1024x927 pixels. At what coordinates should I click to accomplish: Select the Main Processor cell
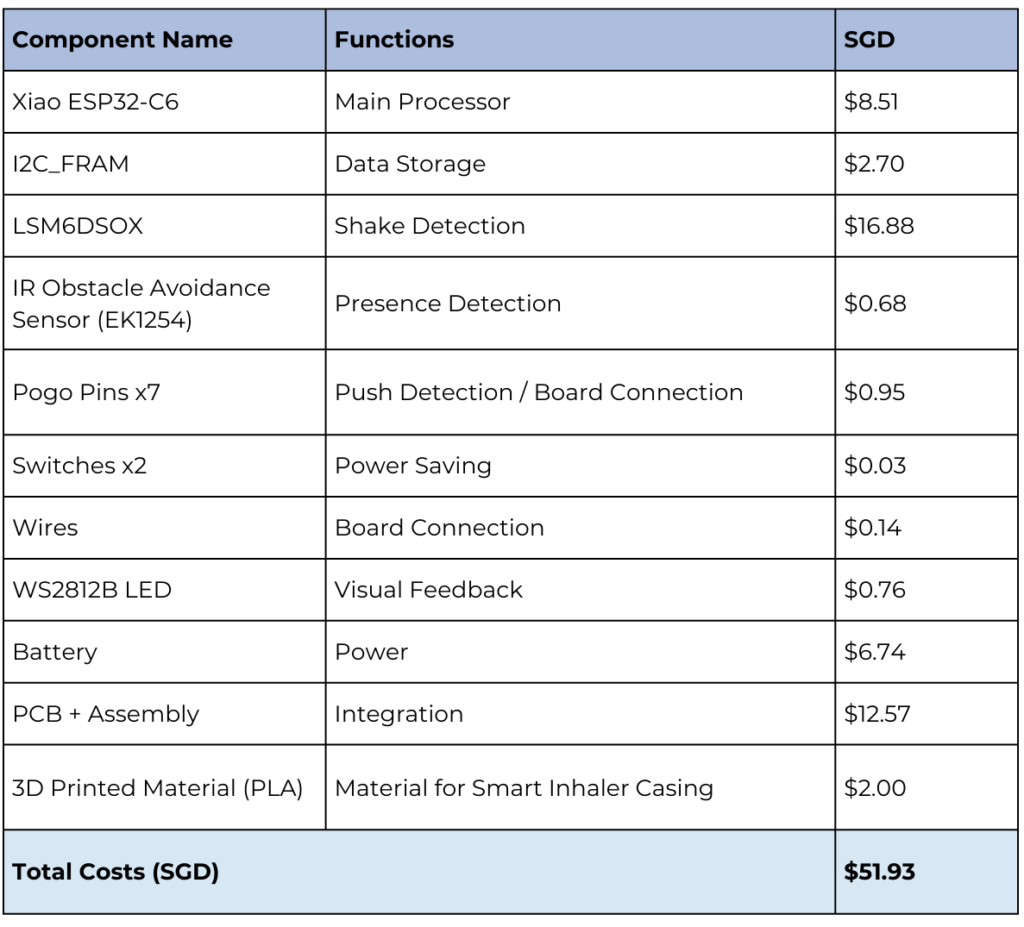(422, 102)
